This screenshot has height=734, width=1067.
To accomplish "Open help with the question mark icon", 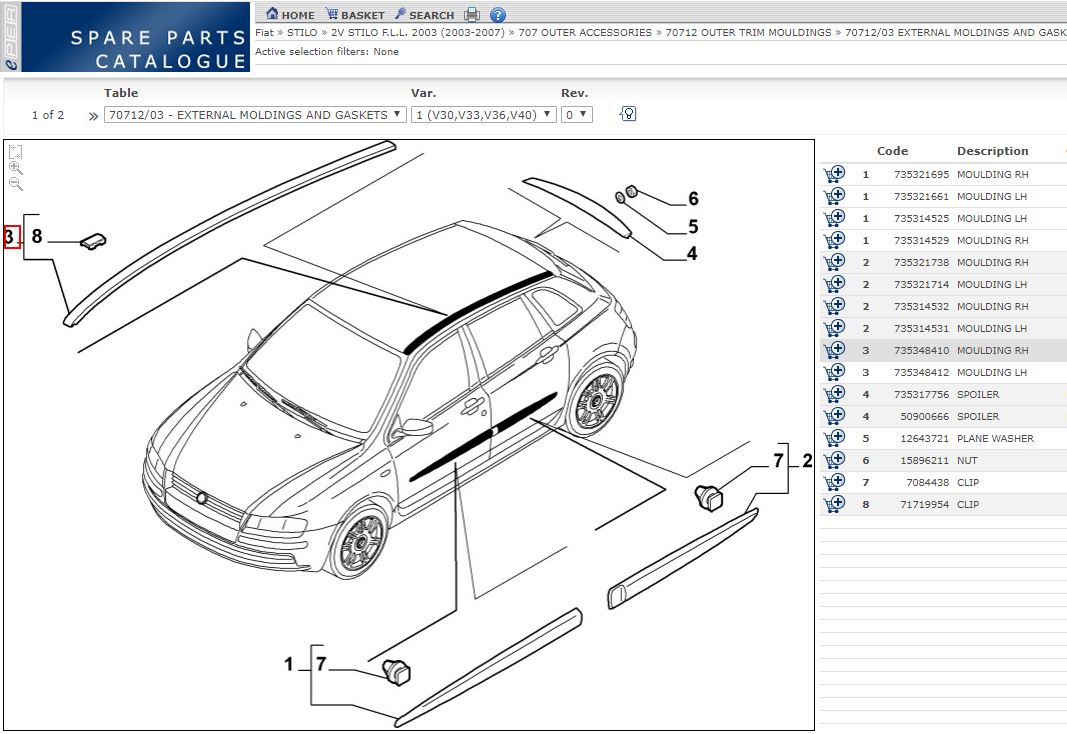I will (x=498, y=14).
